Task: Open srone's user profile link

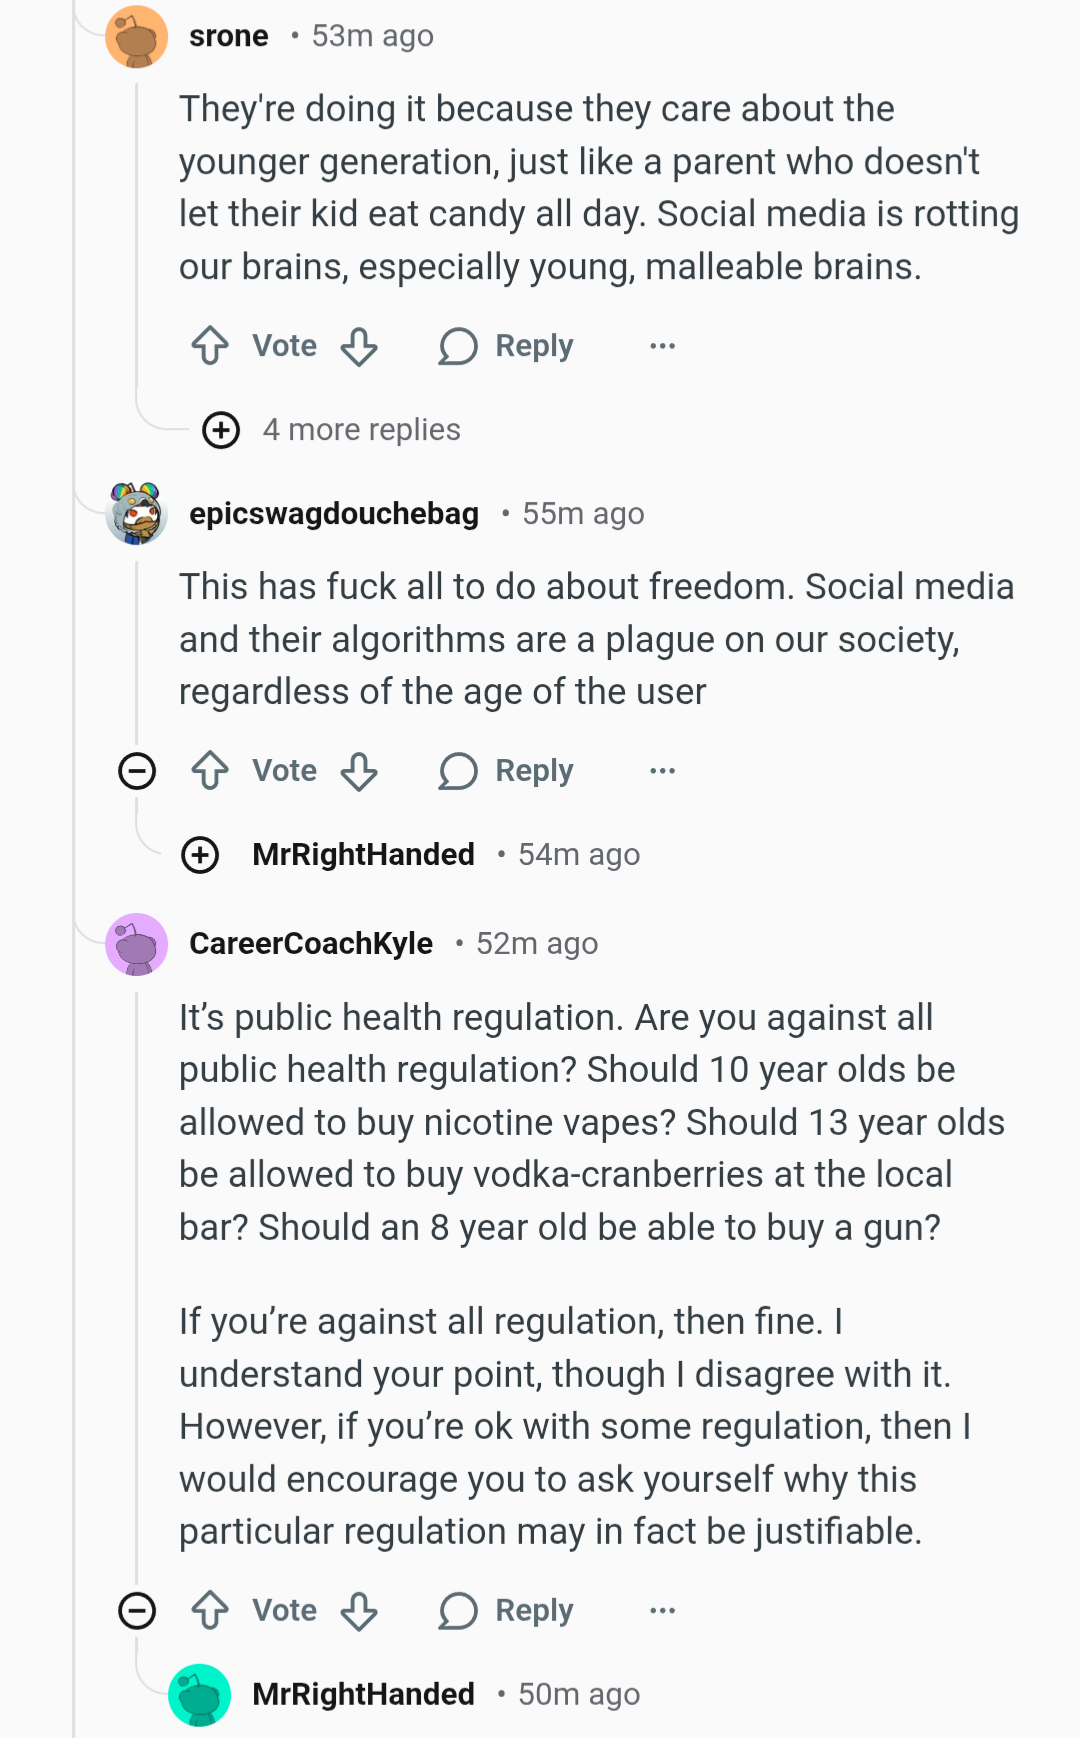Action: (x=229, y=36)
